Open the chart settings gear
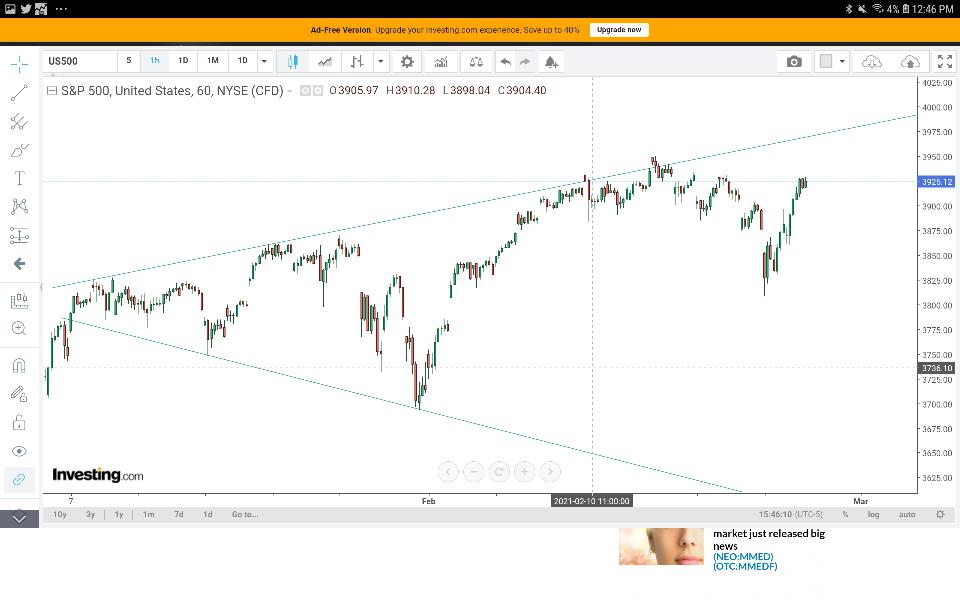 click(x=407, y=61)
